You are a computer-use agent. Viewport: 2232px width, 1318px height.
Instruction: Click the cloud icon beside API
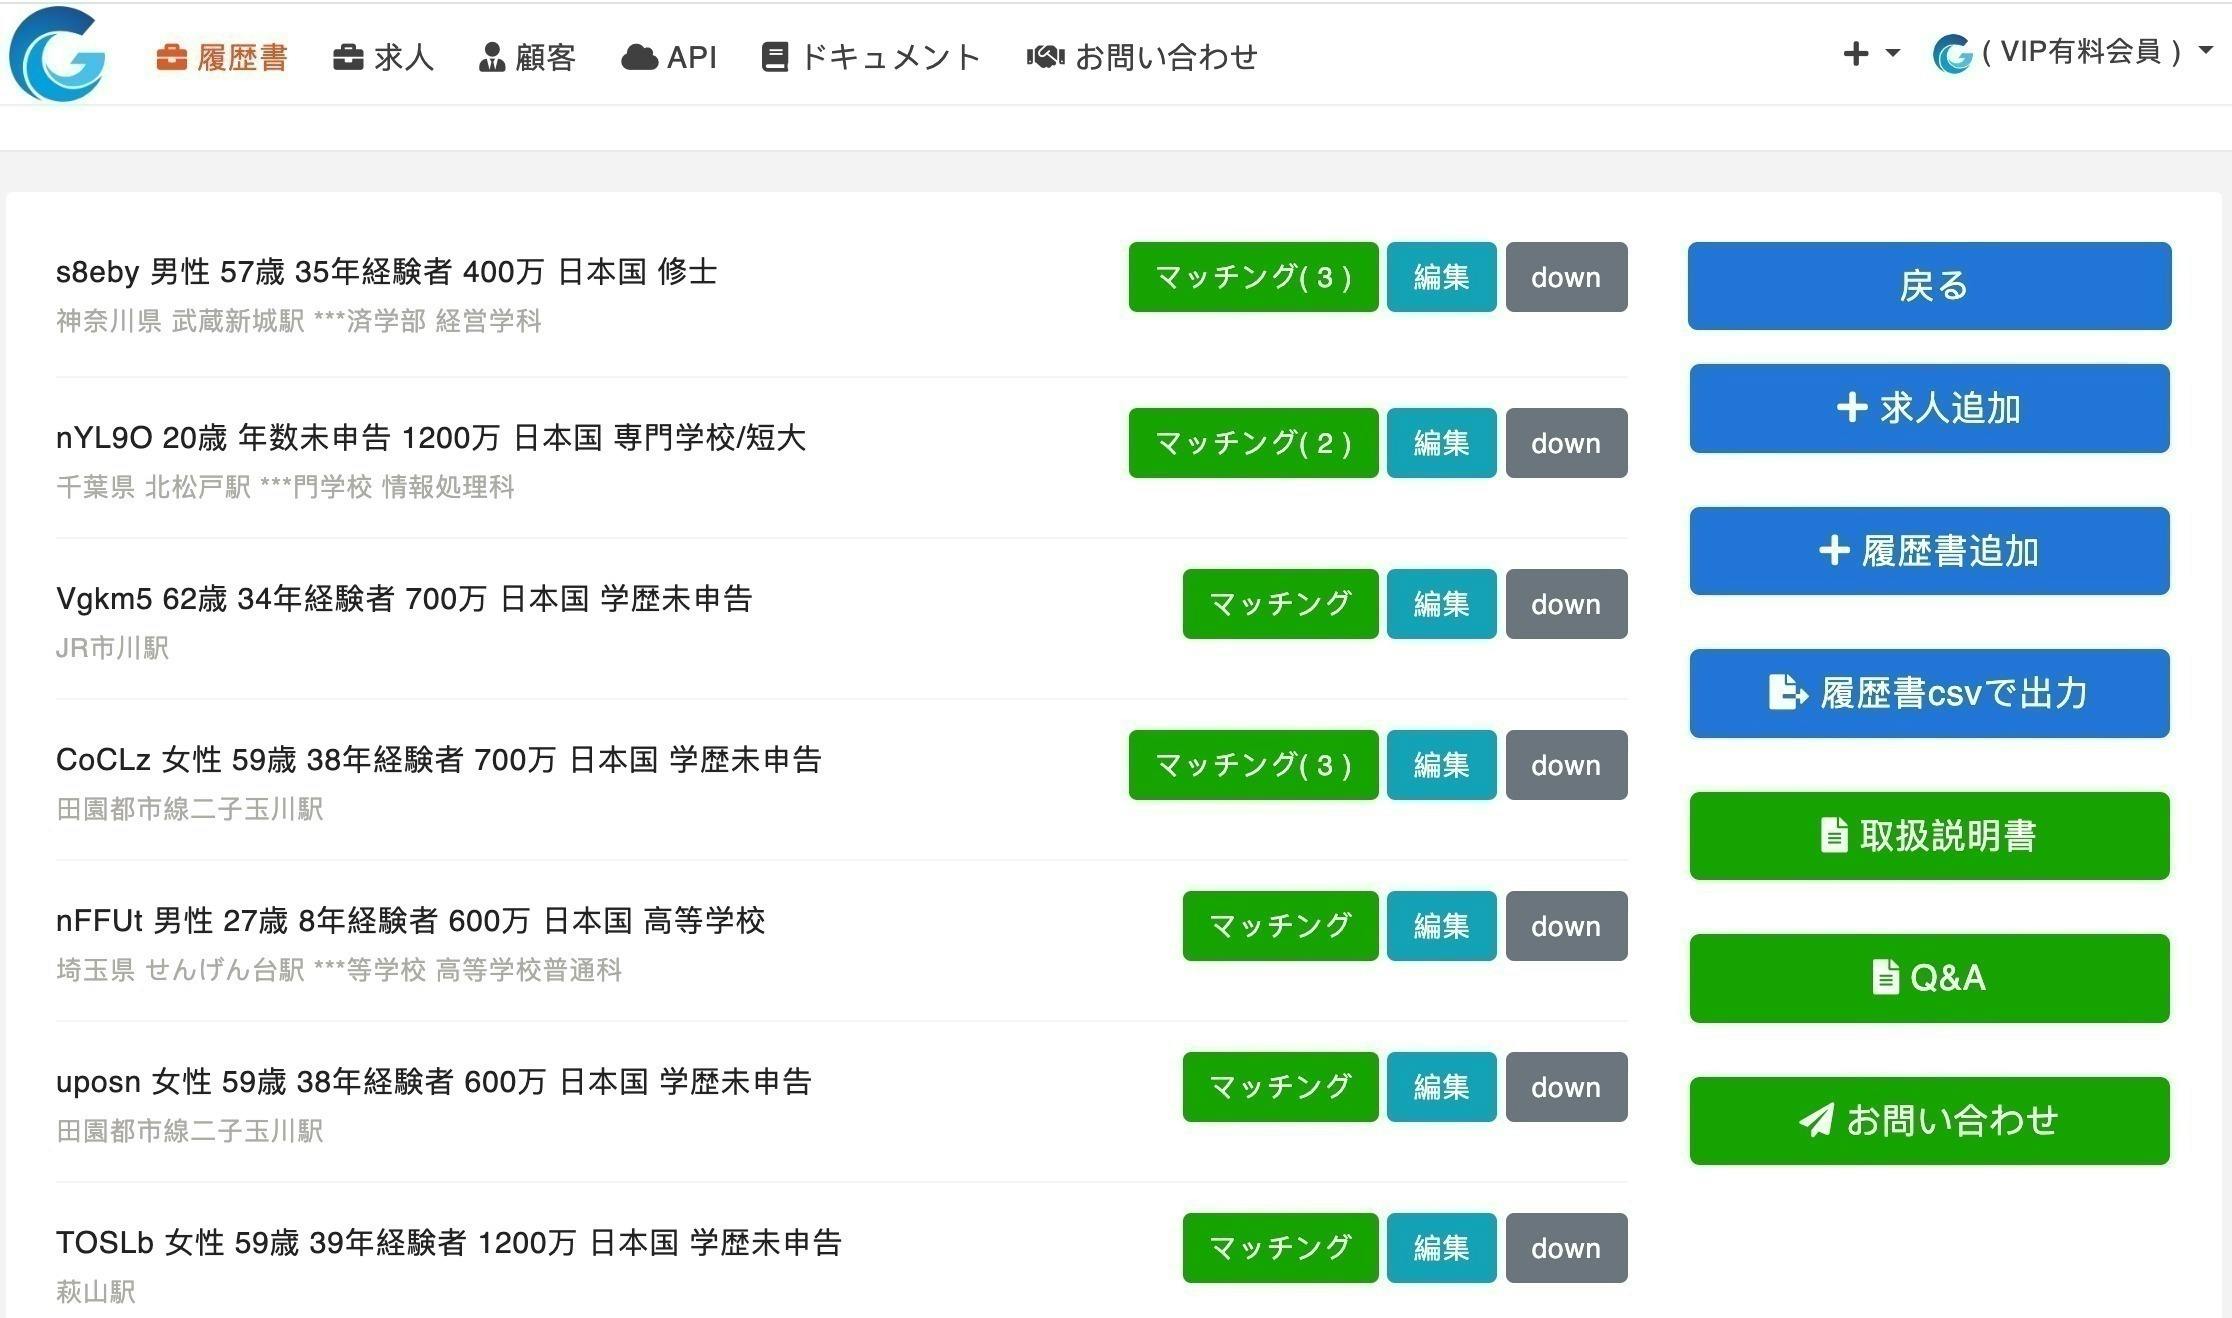tap(639, 57)
